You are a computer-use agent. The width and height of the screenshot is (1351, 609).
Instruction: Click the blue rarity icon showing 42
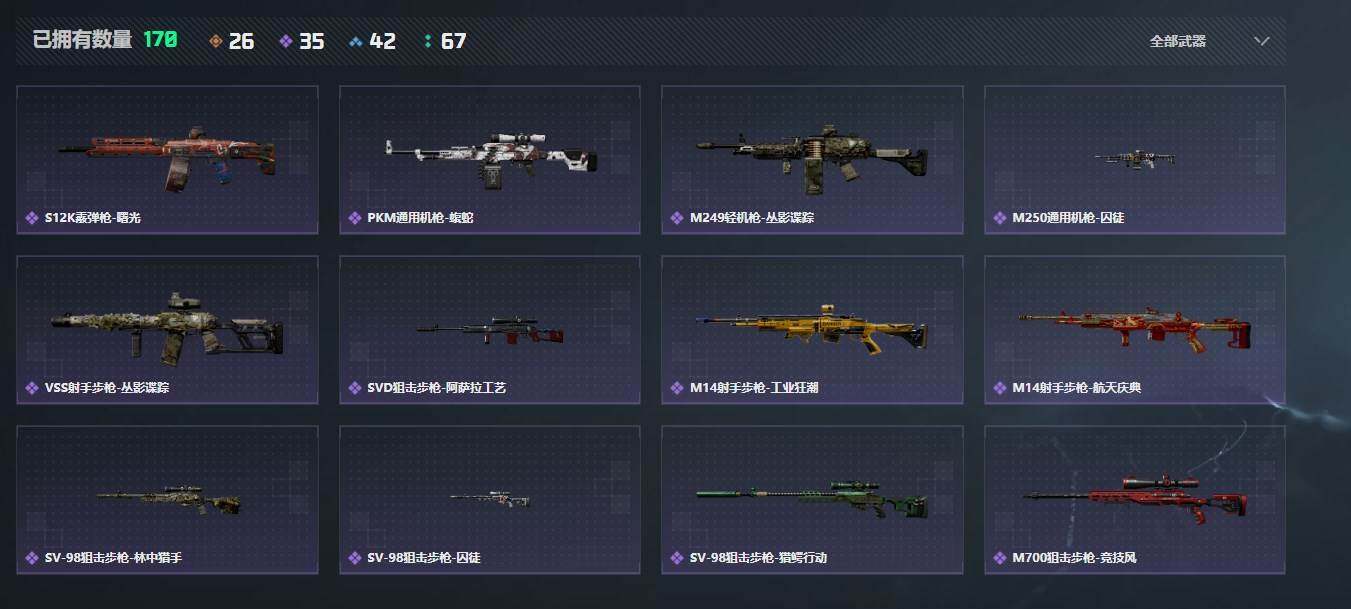click(356, 41)
